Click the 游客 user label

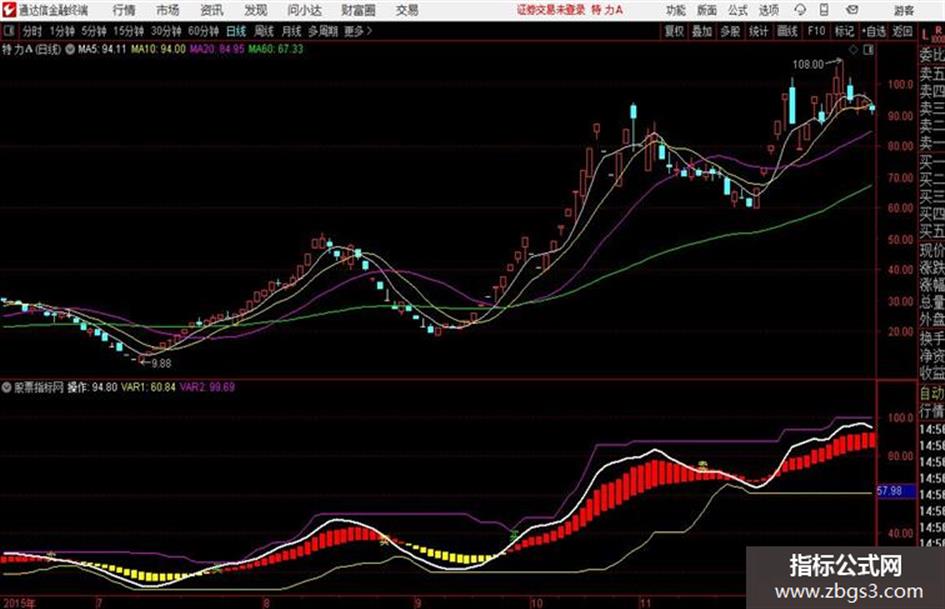[x=903, y=10]
